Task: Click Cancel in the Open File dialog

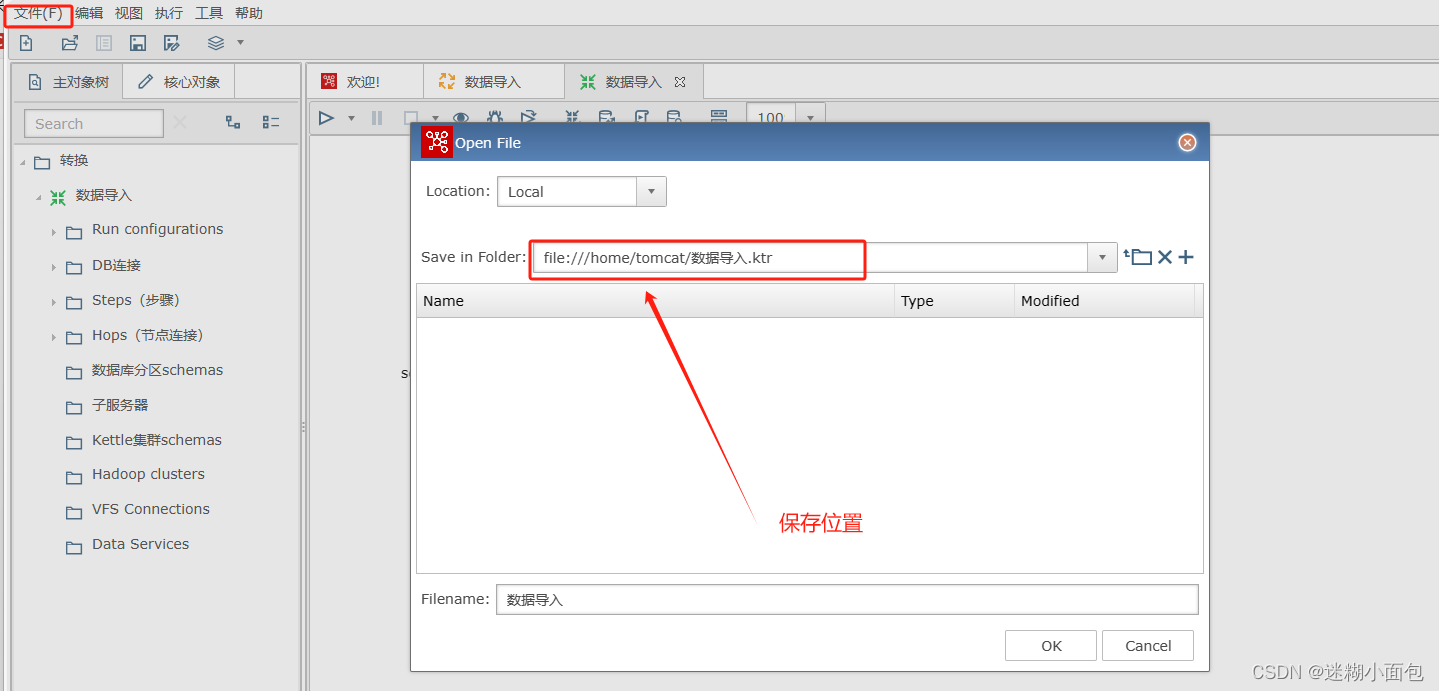Action: click(1147, 645)
